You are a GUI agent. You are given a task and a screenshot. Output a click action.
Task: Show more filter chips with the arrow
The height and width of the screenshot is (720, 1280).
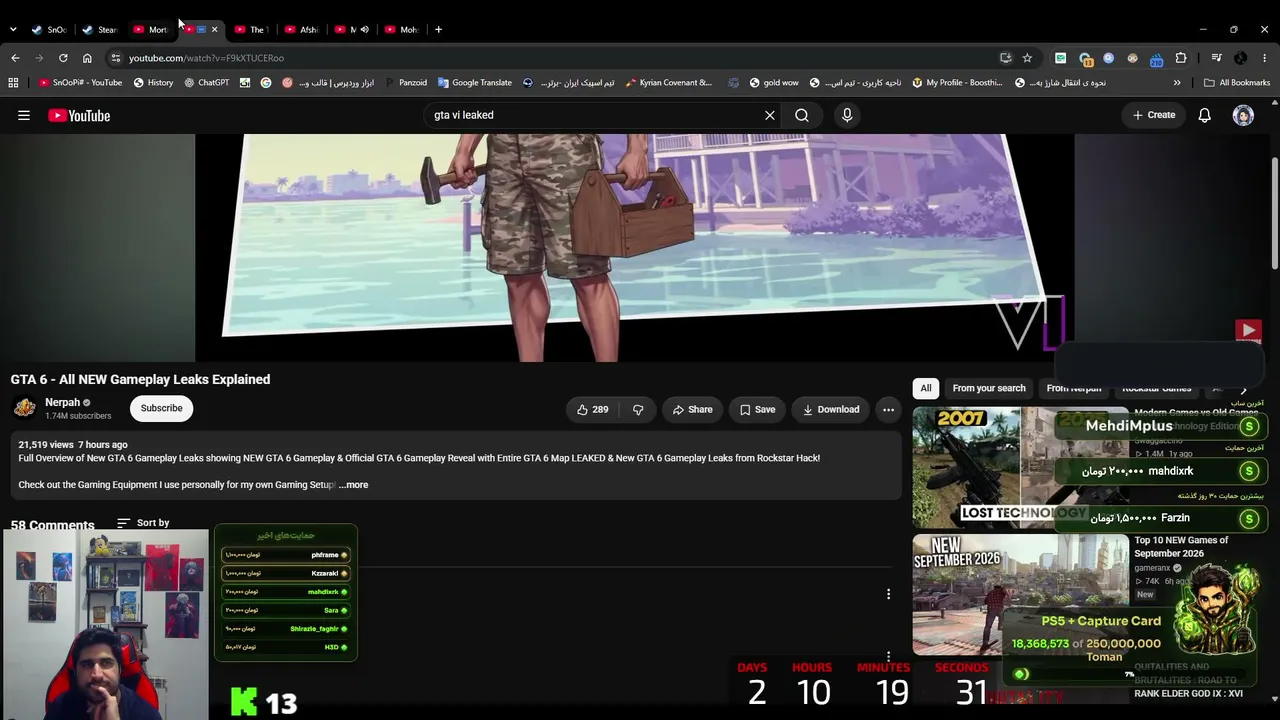coord(1243,390)
